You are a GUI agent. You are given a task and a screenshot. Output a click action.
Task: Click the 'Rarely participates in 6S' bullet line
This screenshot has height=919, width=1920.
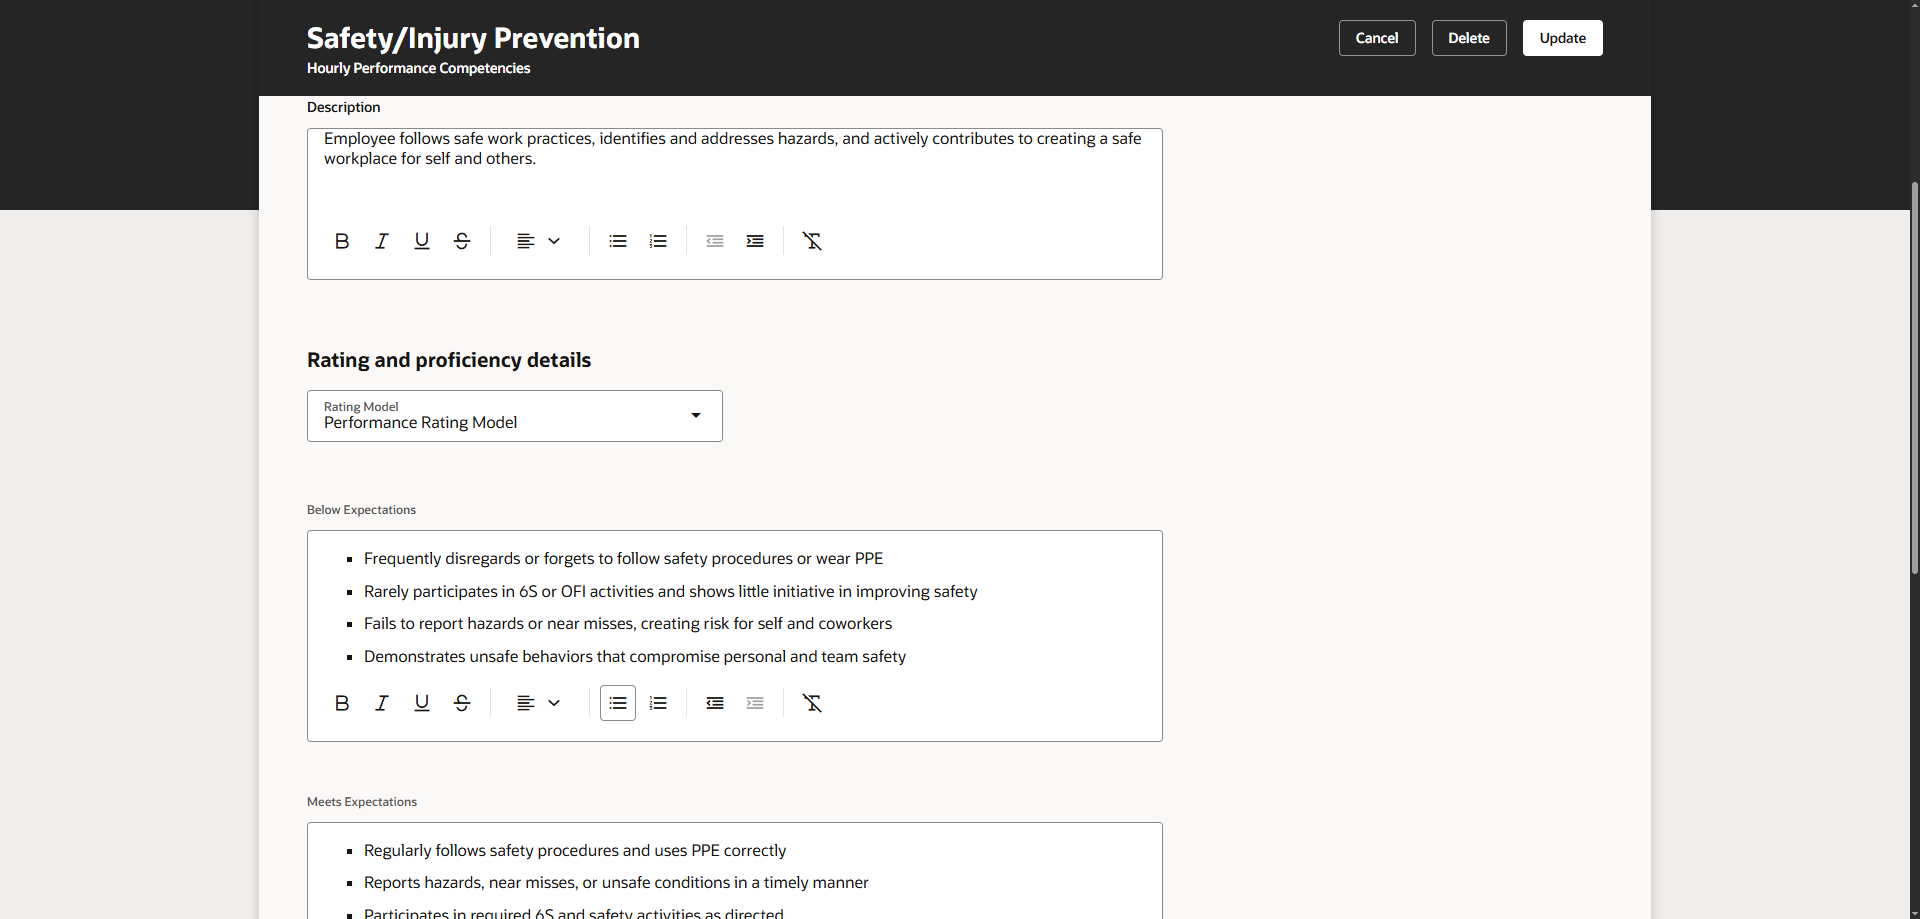pyautogui.click(x=671, y=592)
